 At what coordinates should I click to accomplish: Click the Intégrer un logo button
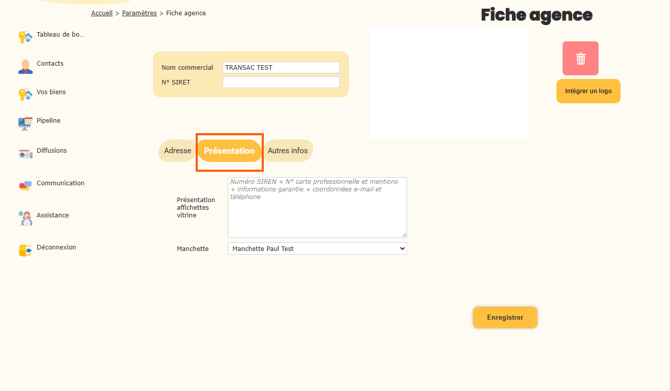(x=588, y=91)
